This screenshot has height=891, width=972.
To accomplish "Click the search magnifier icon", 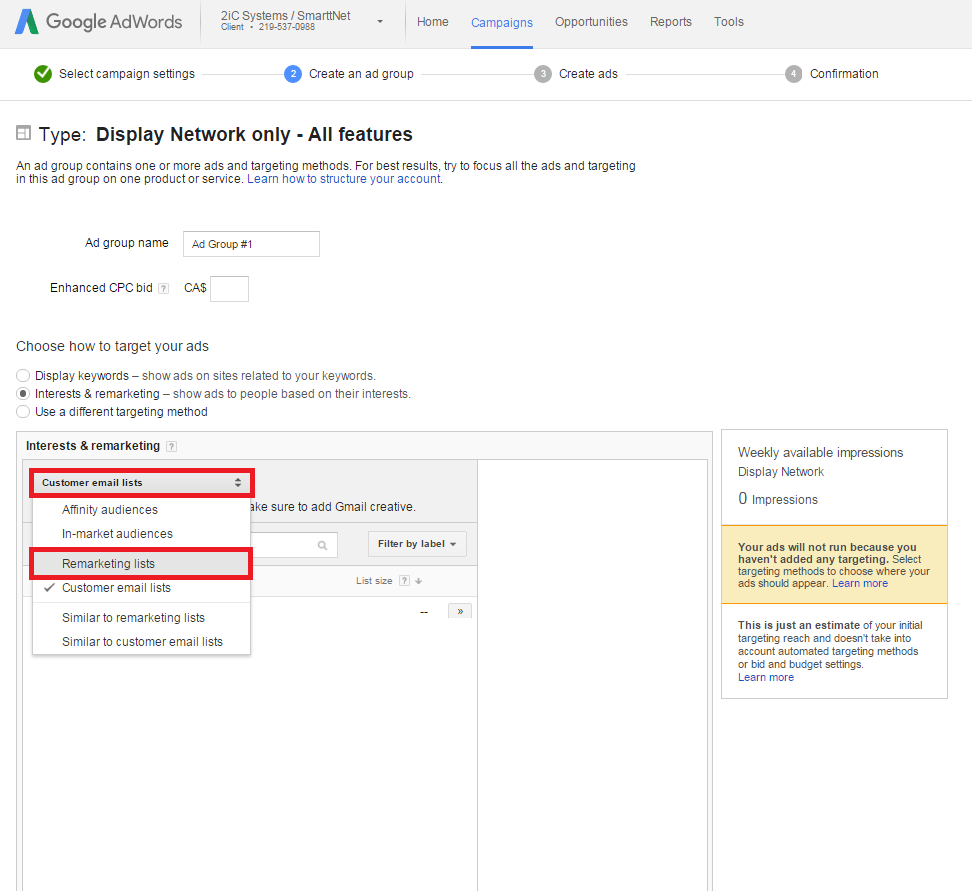I will (x=322, y=546).
